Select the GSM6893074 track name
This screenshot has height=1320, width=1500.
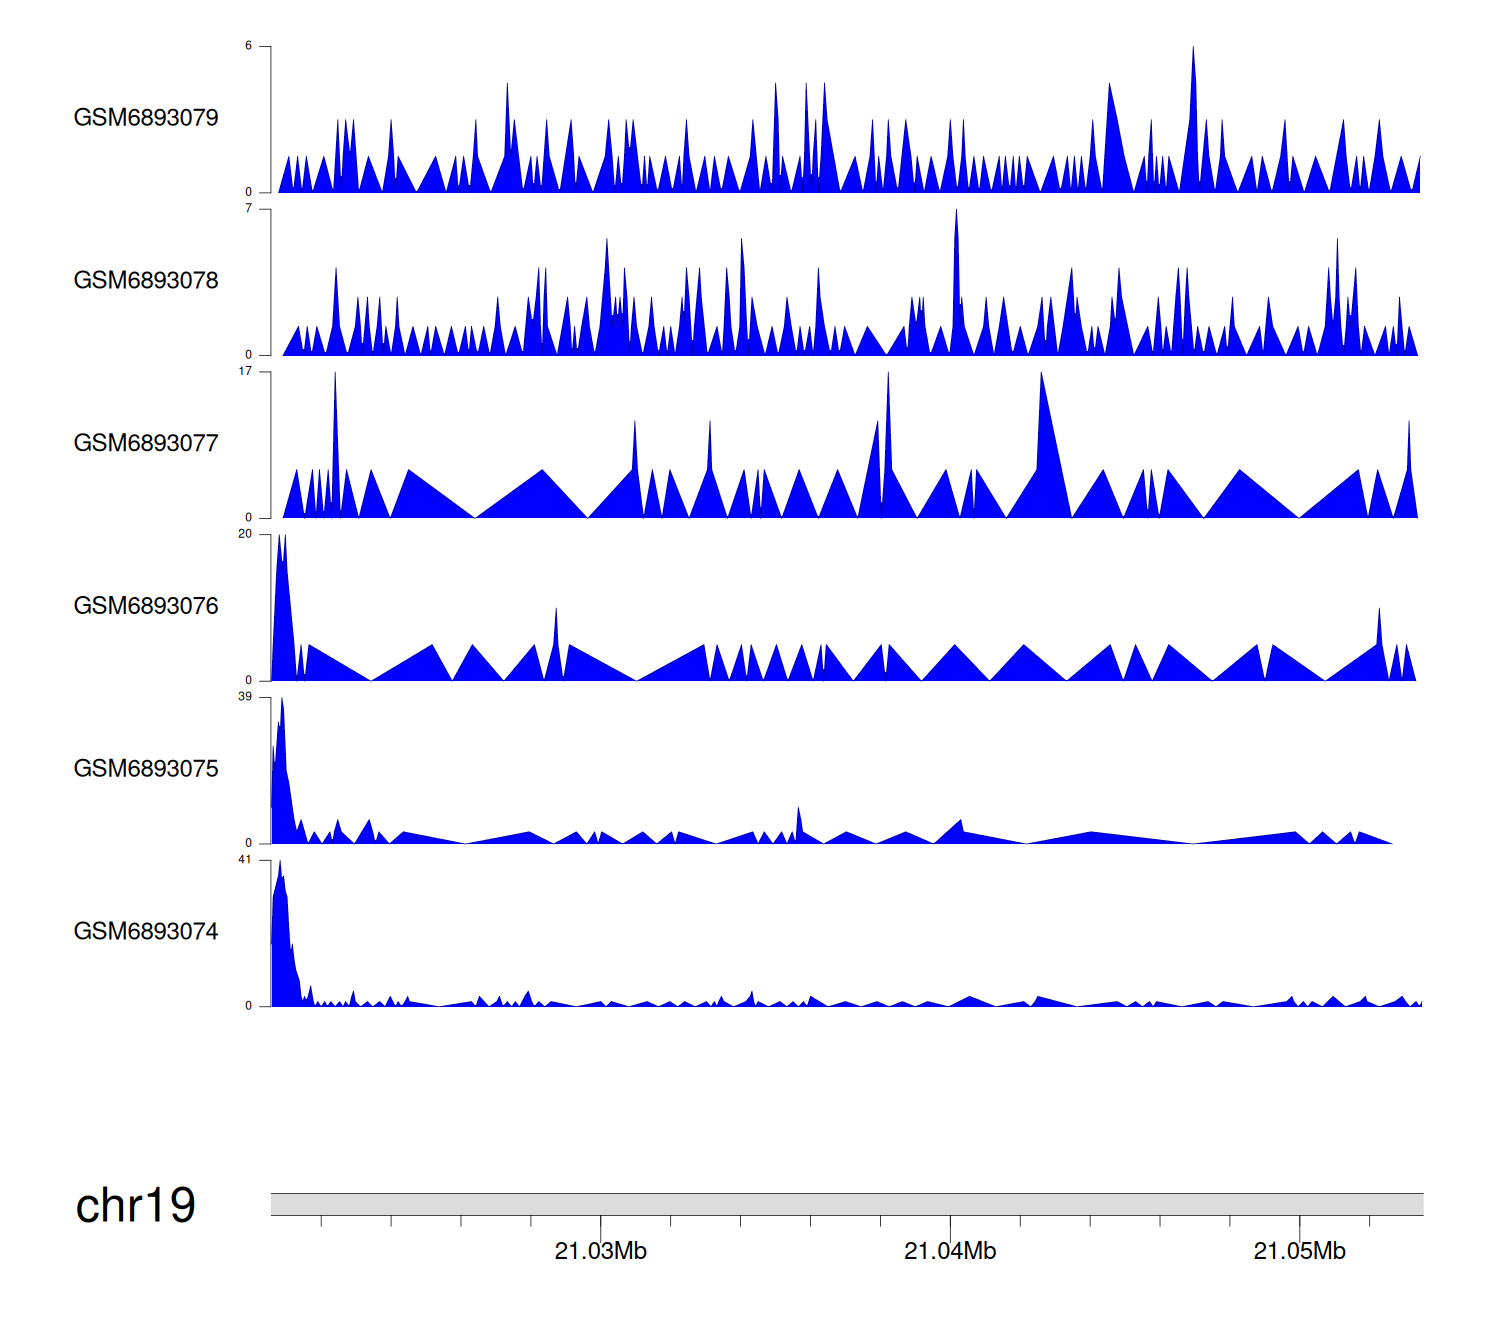click(x=146, y=932)
